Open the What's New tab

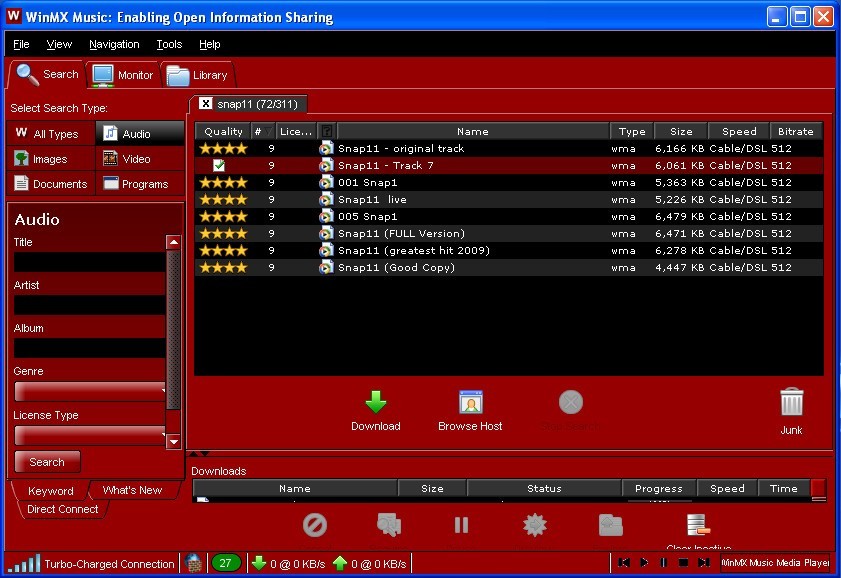pos(132,490)
